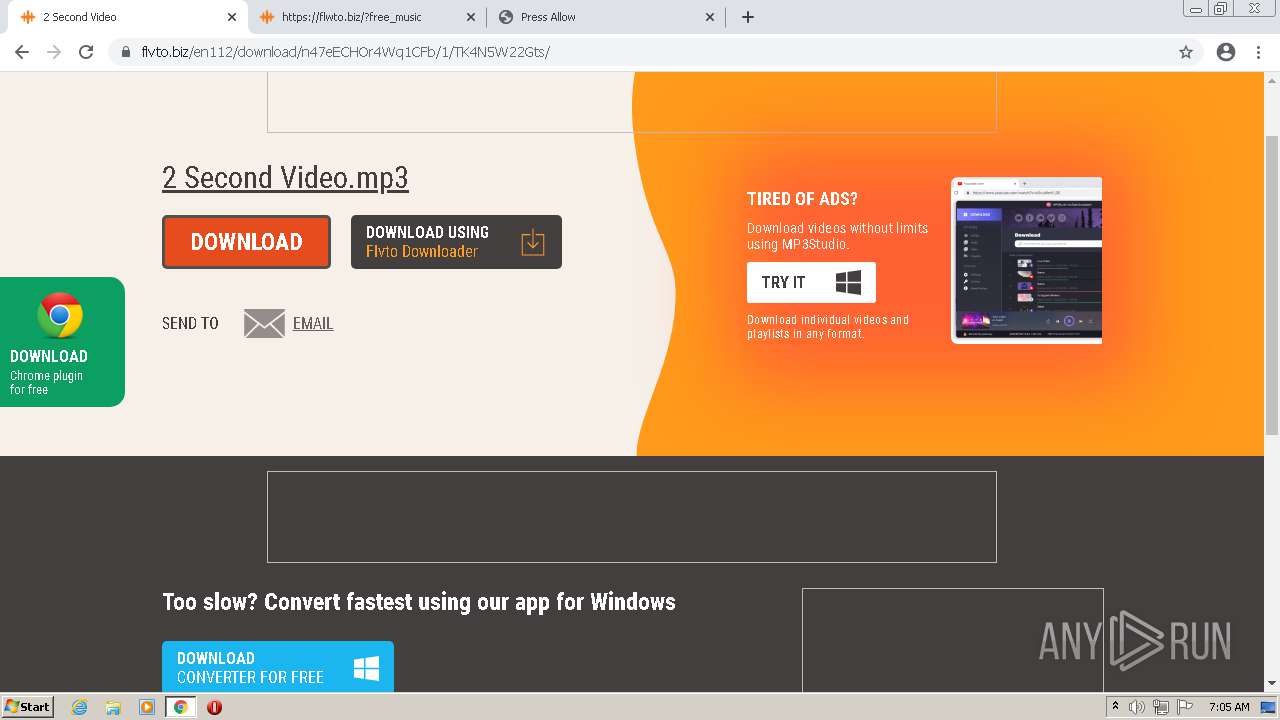Click DOWNLOAD USING Flvto Downloader button
The height and width of the screenshot is (720, 1280).
456,242
